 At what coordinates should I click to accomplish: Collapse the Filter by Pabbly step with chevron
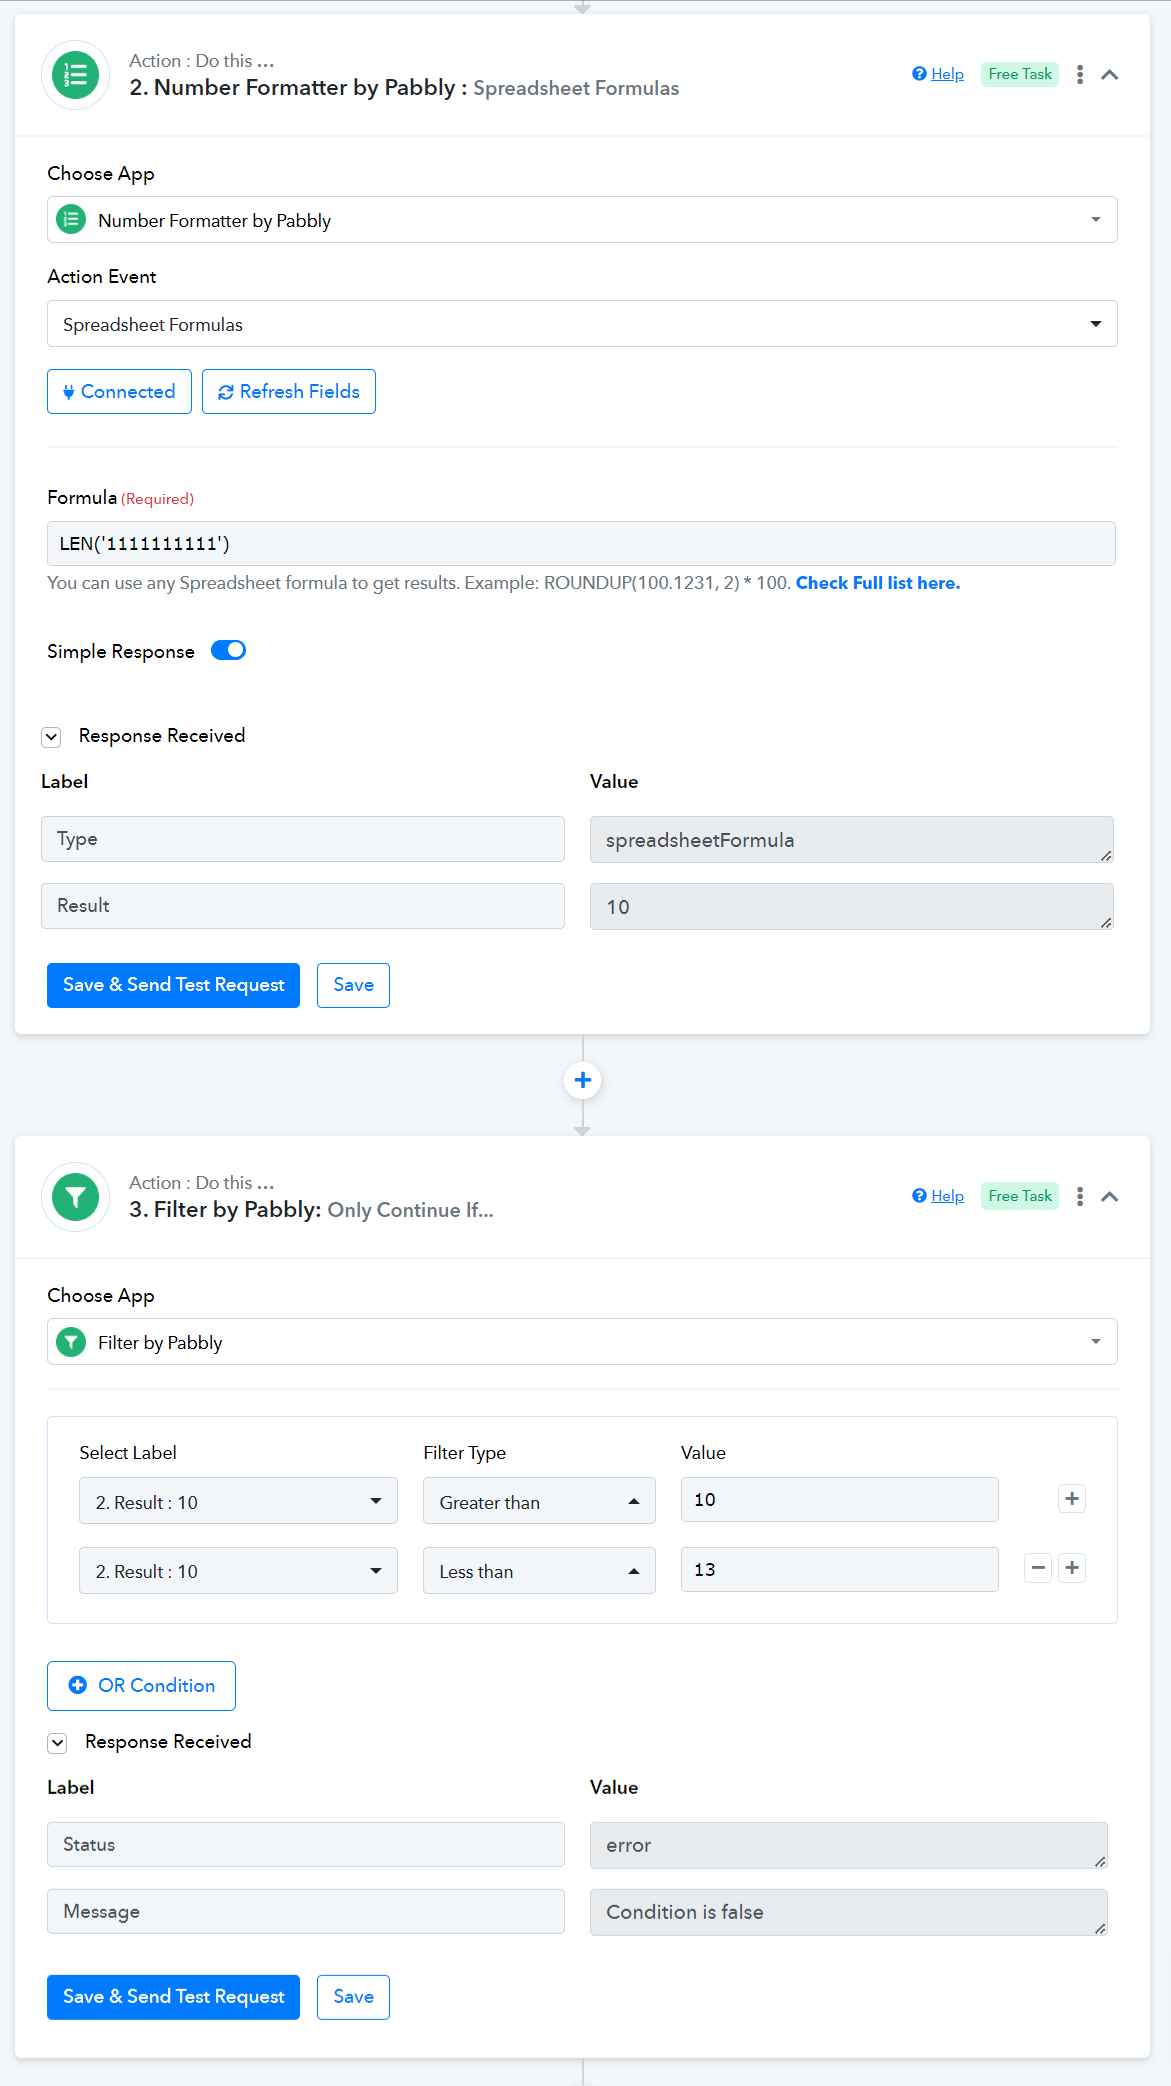(x=1110, y=1197)
